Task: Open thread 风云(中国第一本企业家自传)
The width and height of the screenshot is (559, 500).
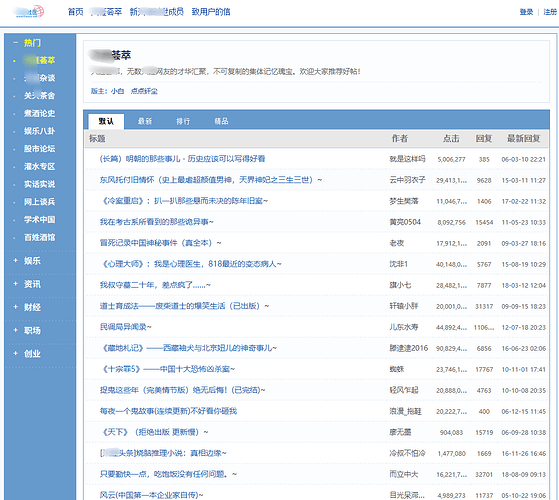Action: [152, 495]
